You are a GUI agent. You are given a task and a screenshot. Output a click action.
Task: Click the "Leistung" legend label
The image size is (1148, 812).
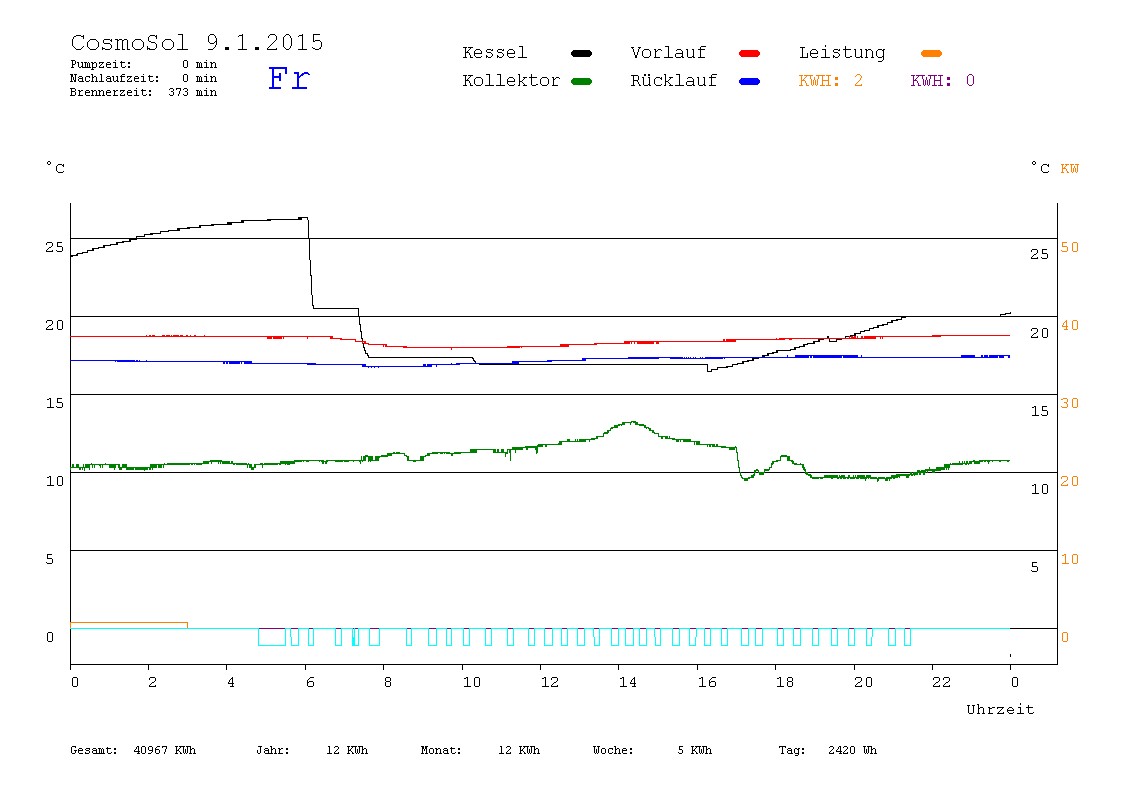[842, 53]
